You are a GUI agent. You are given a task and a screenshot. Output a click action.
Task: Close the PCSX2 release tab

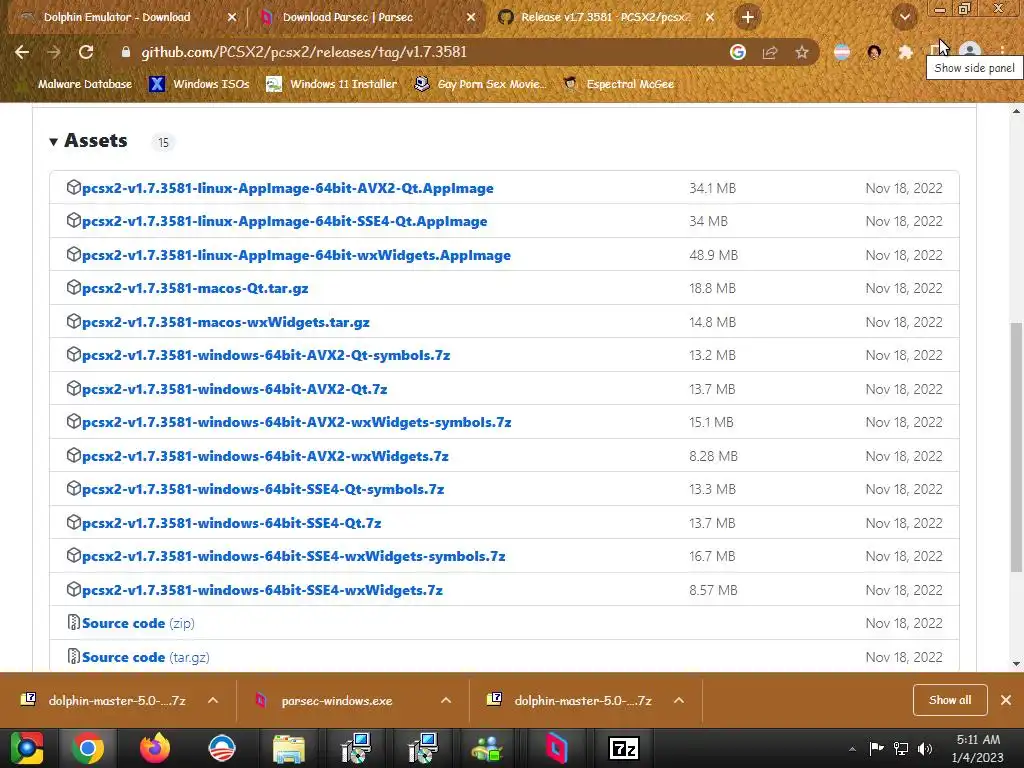point(710,18)
